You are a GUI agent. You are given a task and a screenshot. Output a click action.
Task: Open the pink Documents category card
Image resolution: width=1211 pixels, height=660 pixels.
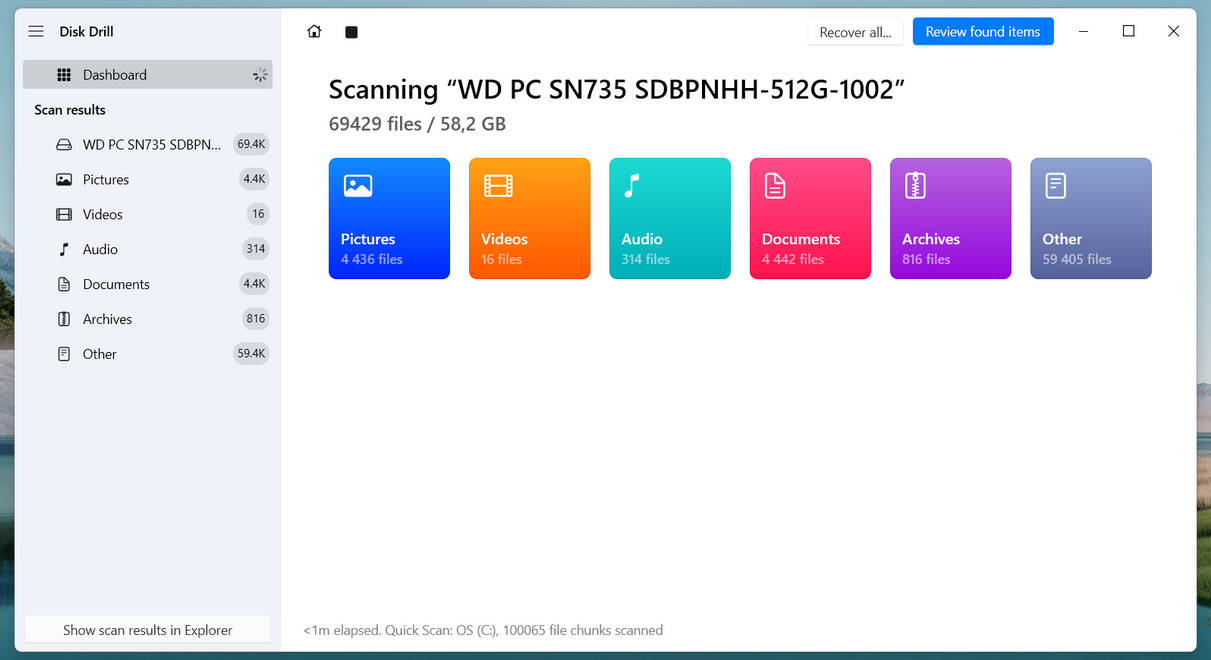tap(810, 218)
